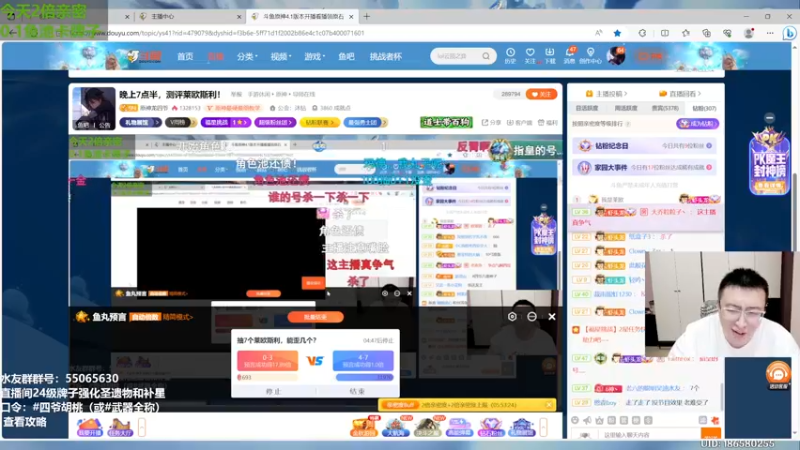
Task: Expand the 游戏 navigation dropdown
Action: [314, 57]
